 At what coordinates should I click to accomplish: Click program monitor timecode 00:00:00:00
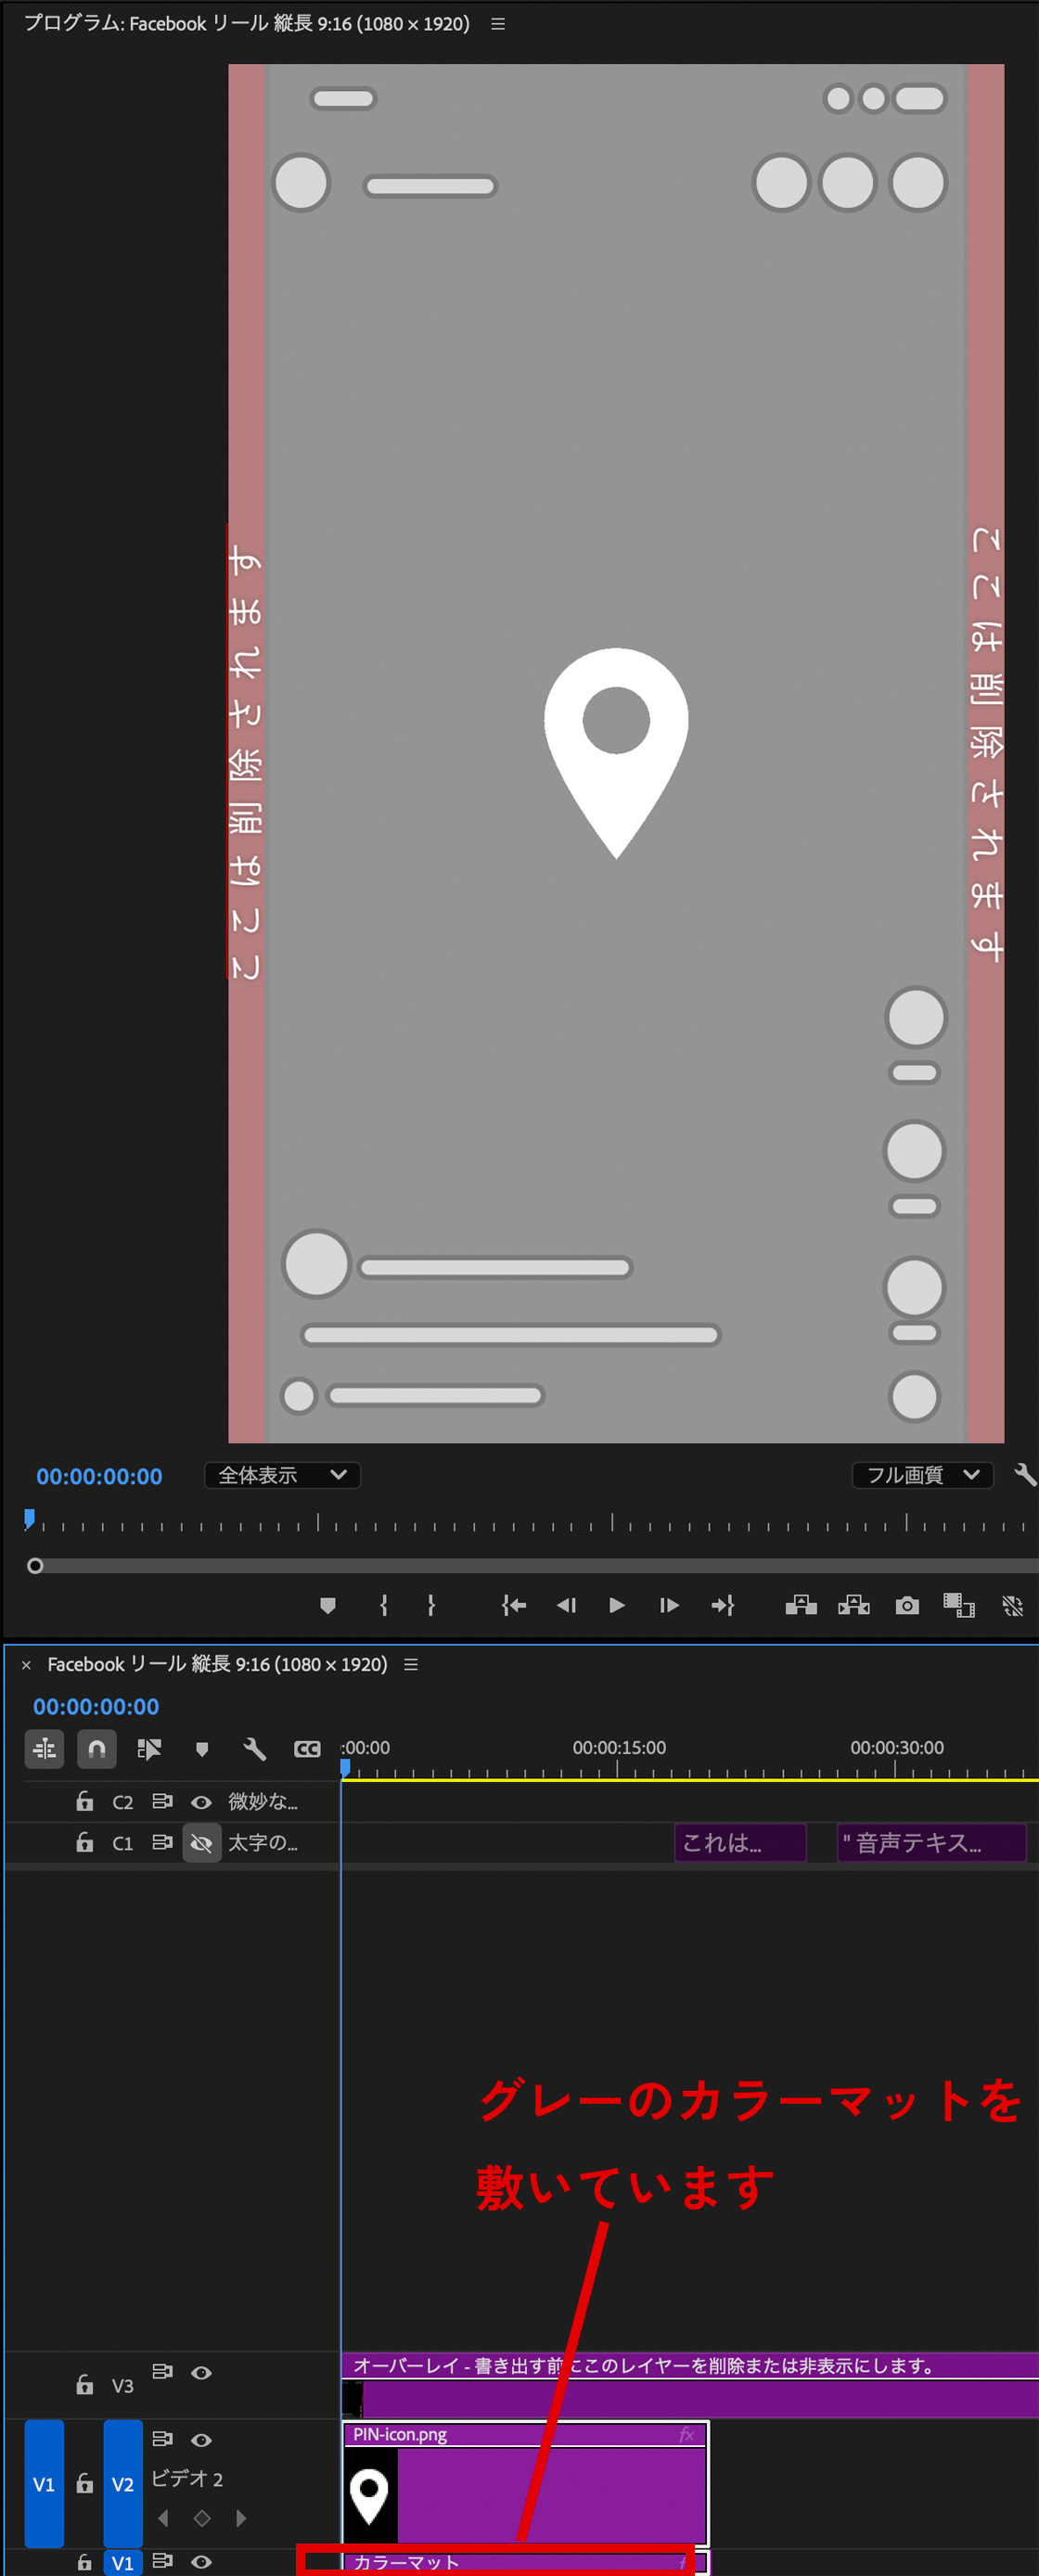(x=99, y=1476)
